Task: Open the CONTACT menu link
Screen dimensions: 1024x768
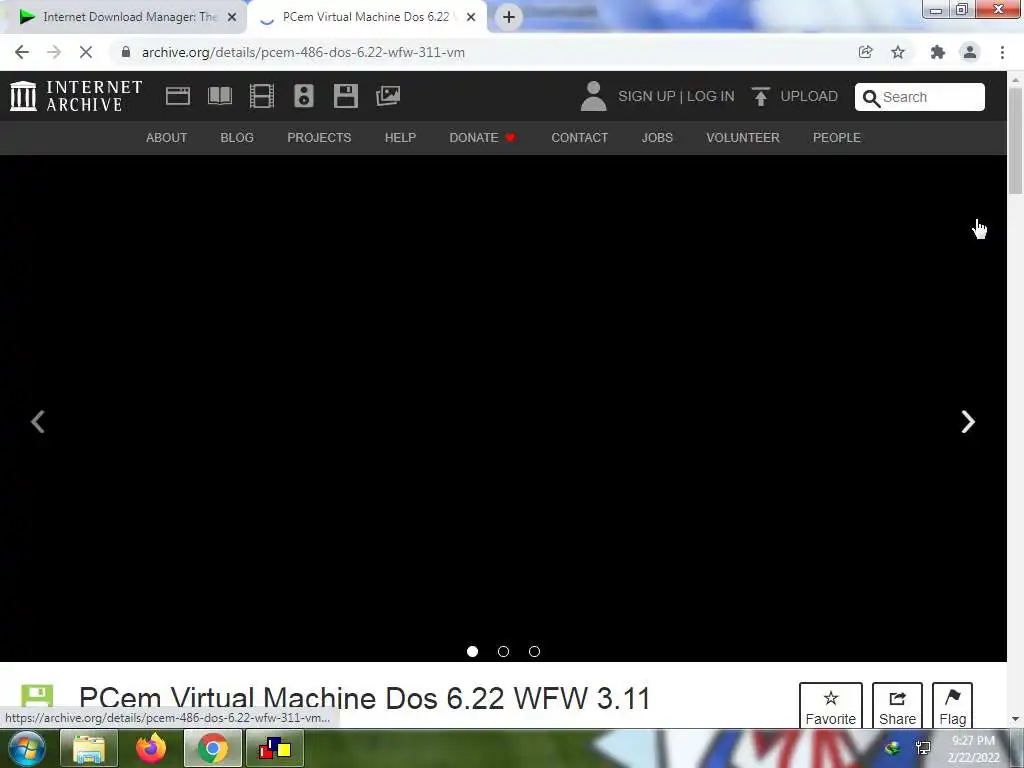Action: [x=579, y=138]
